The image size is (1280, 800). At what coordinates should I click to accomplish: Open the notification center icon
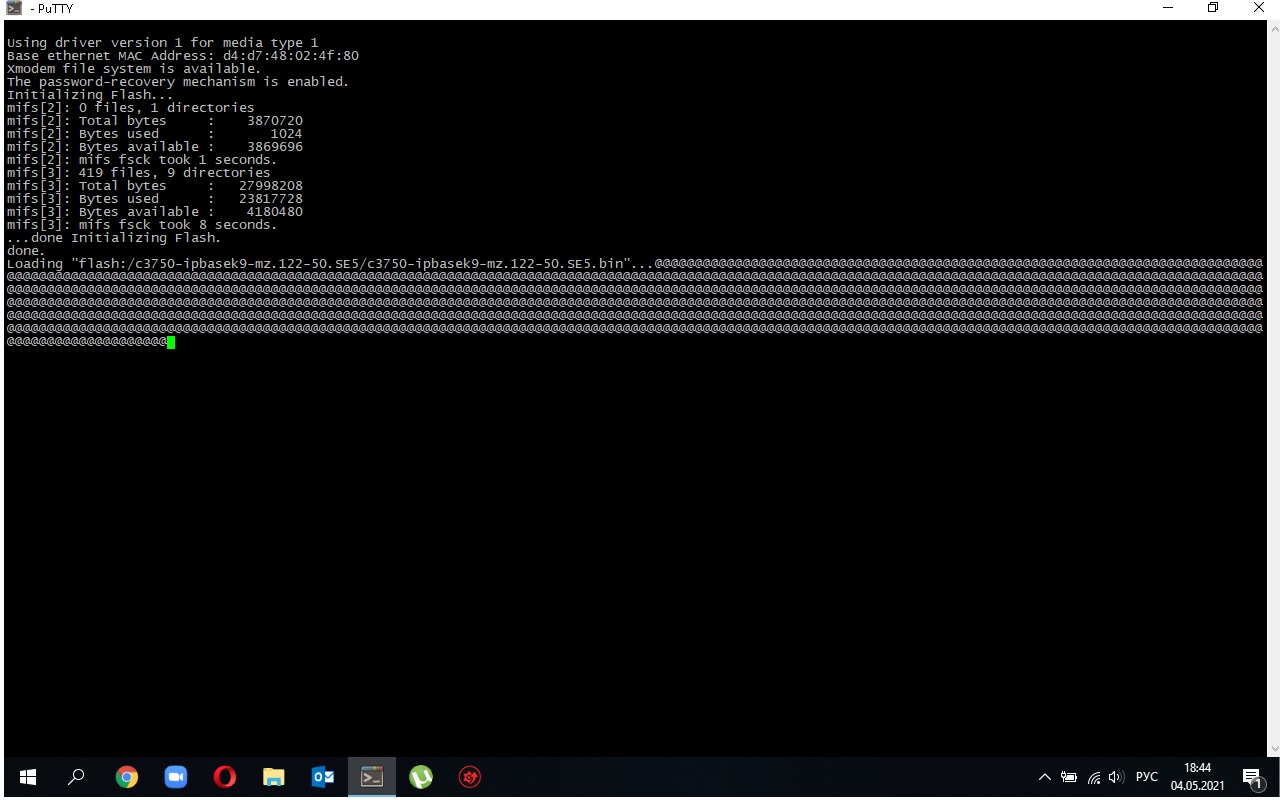pos(1253,777)
